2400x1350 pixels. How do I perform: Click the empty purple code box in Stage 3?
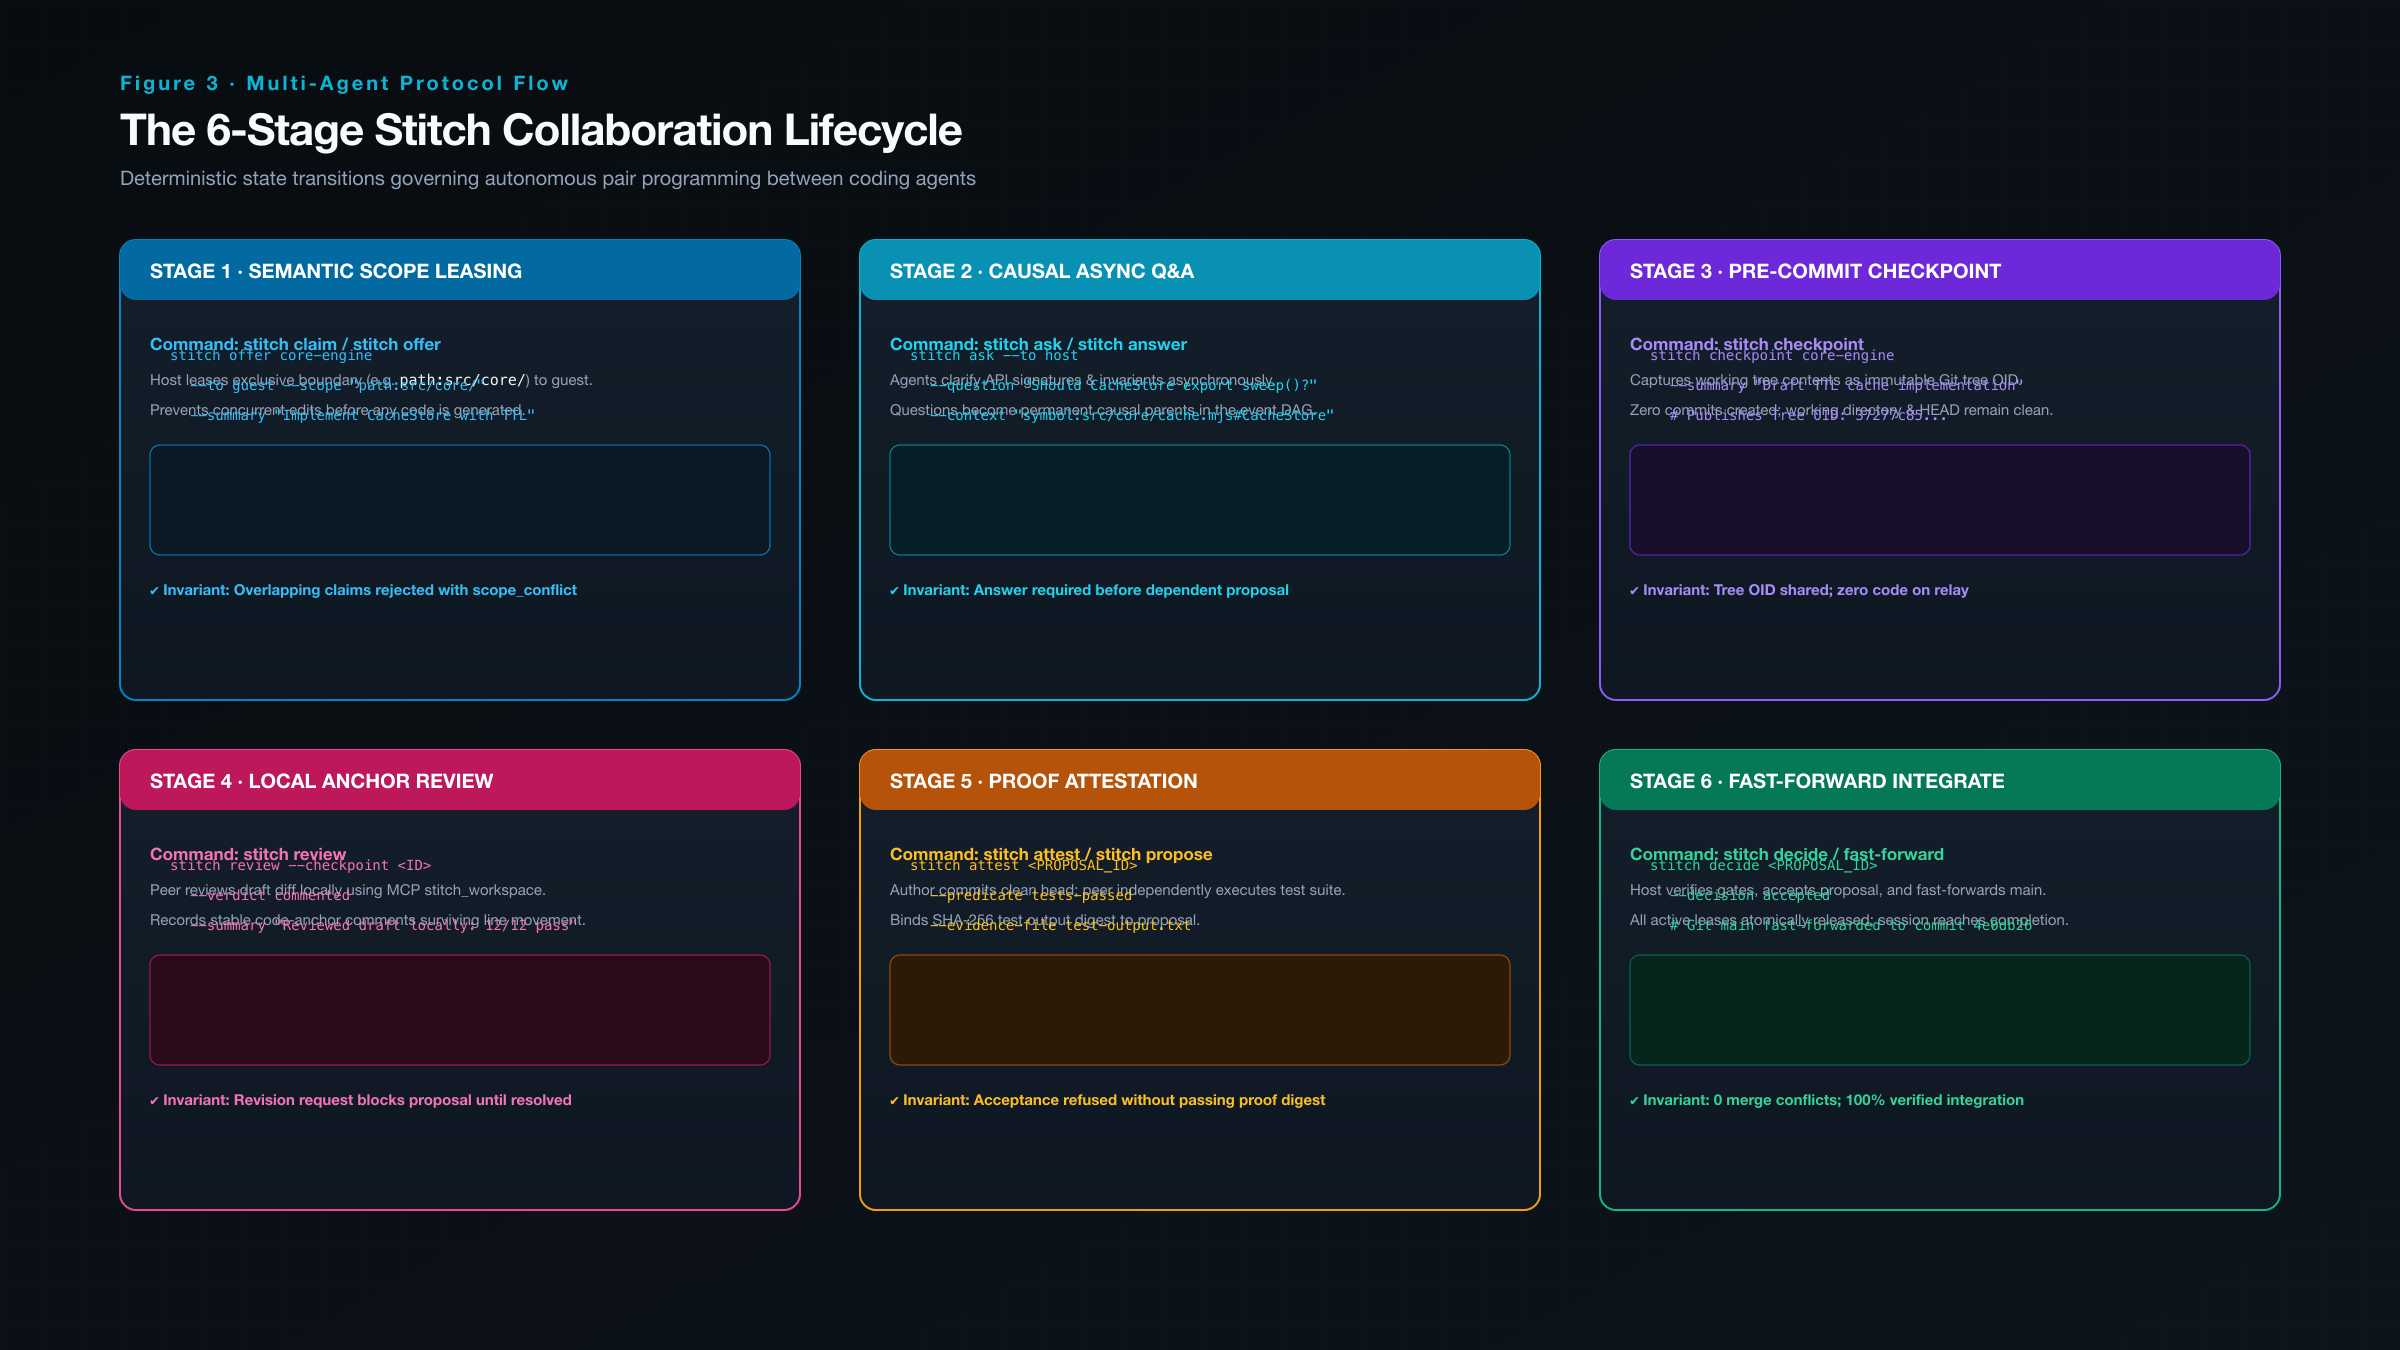pos(1940,500)
